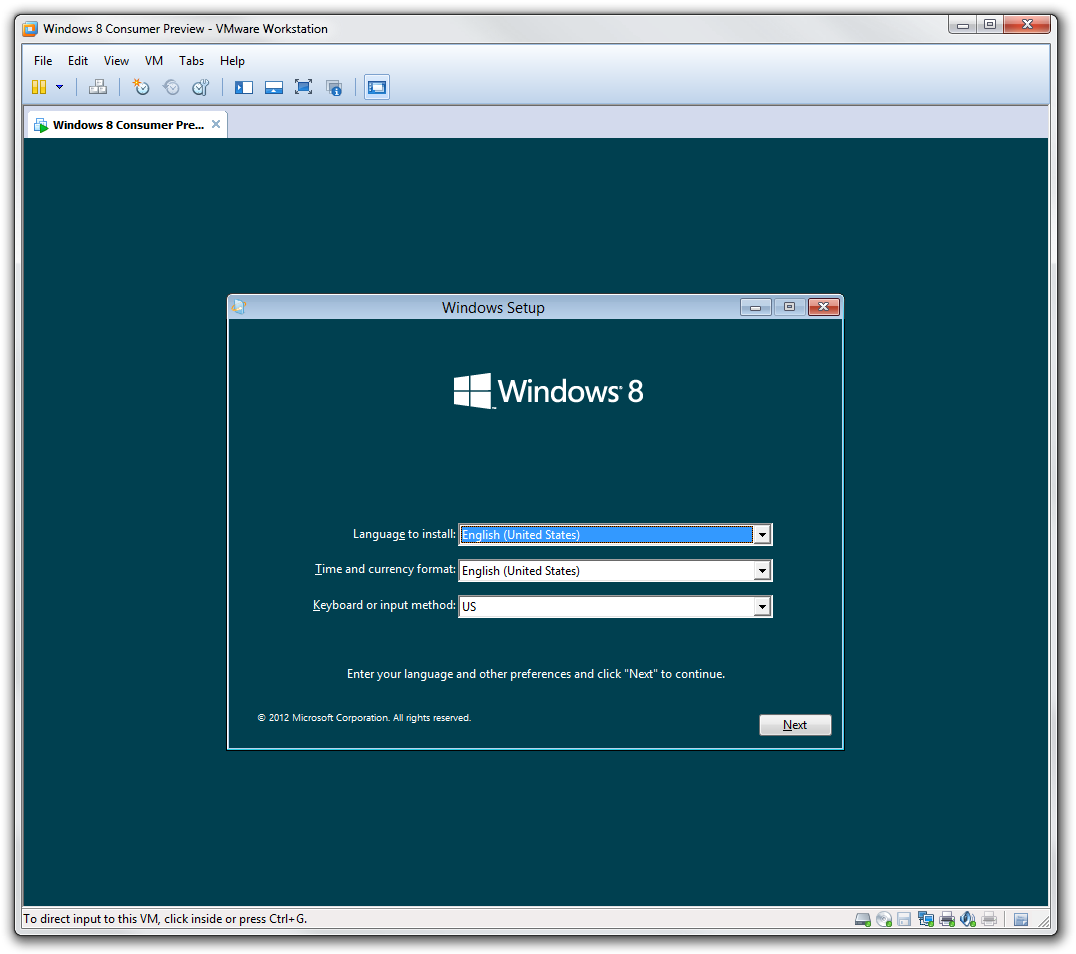This screenshot has height=954, width=1076.
Task: Click the floppy drive status icon
Action: (x=904, y=919)
